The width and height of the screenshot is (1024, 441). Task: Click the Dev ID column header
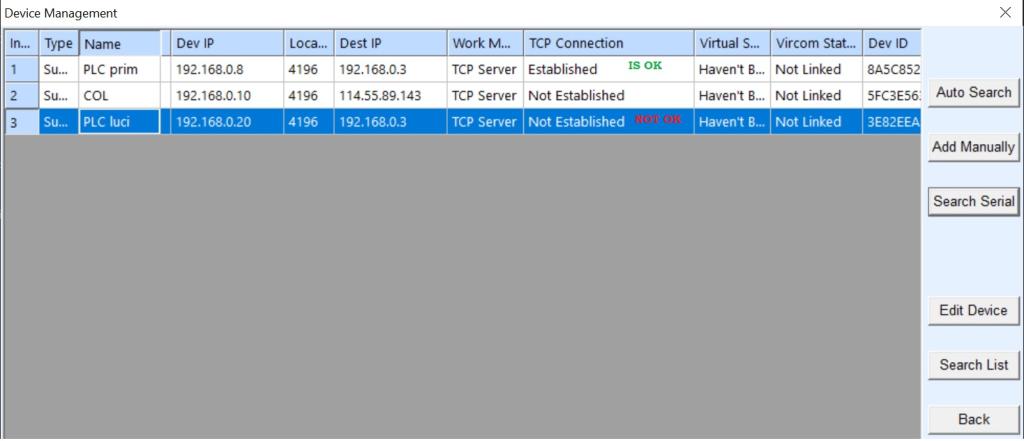(890, 44)
